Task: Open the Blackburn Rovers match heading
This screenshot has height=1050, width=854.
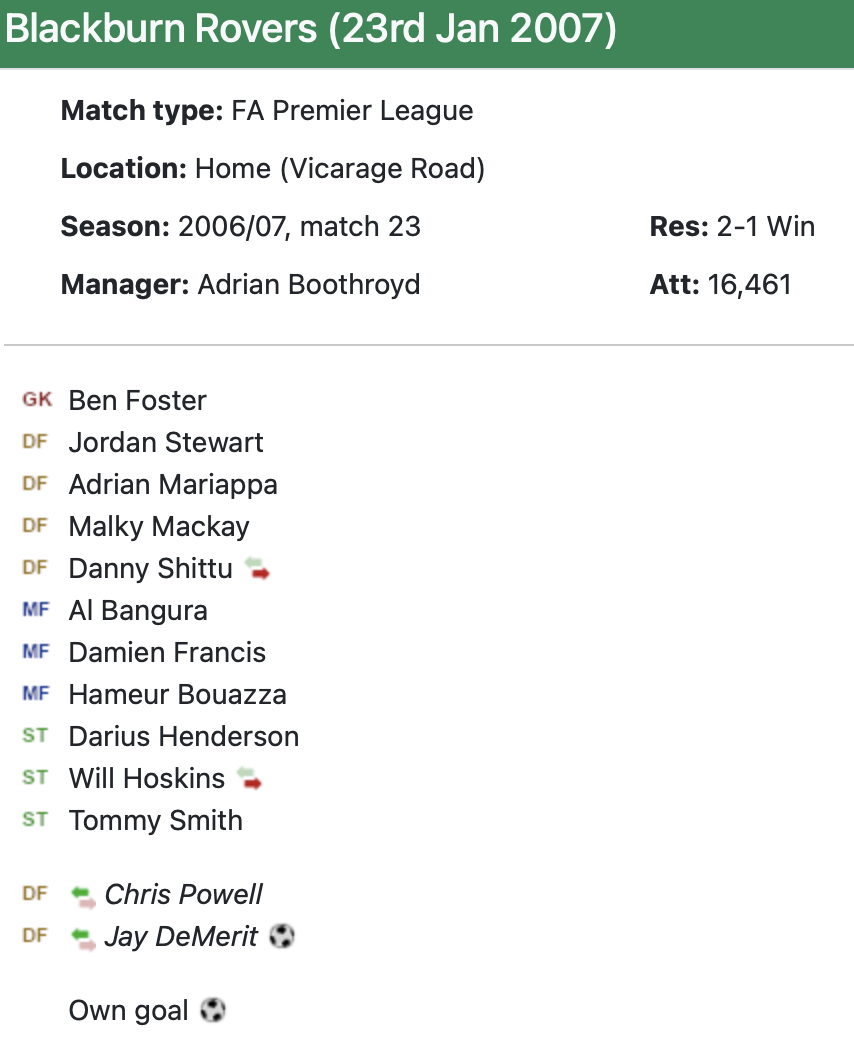Action: [x=311, y=31]
